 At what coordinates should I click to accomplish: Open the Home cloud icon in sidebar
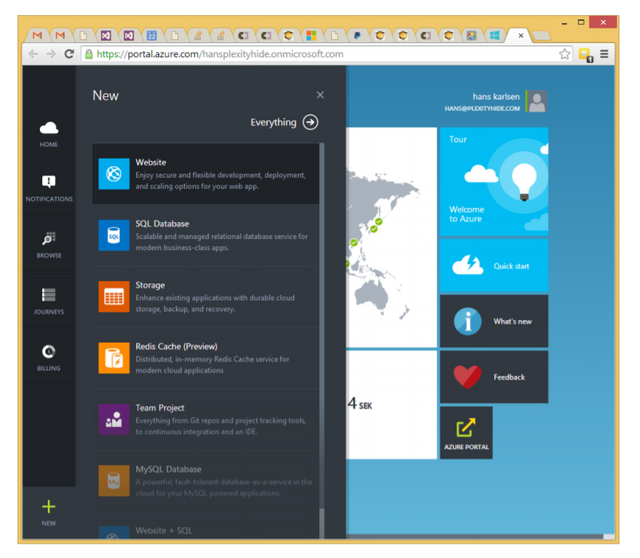coord(49,129)
